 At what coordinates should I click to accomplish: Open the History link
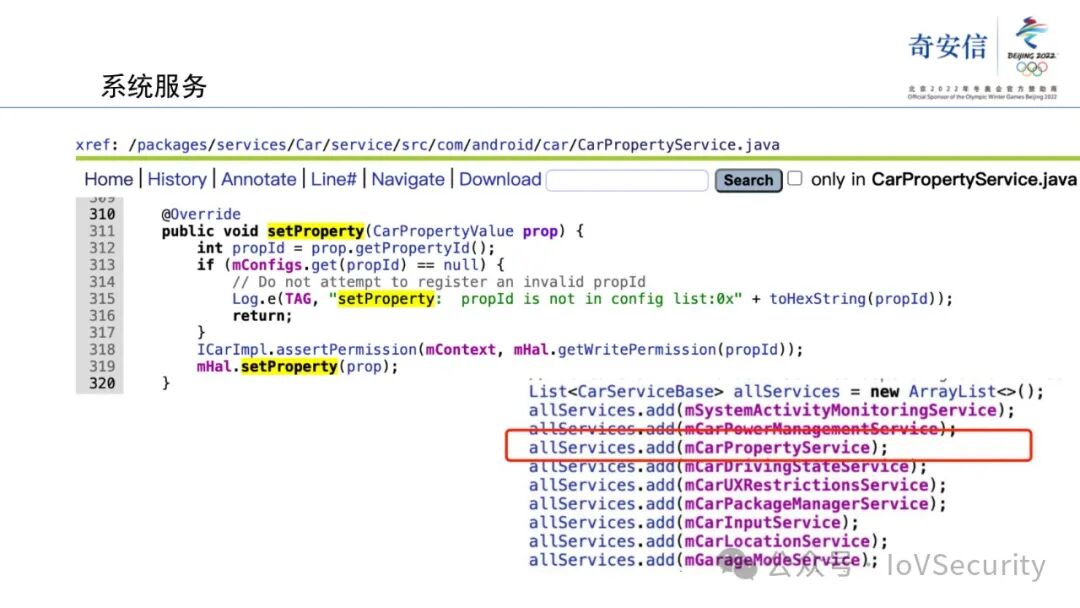tap(177, 179)
